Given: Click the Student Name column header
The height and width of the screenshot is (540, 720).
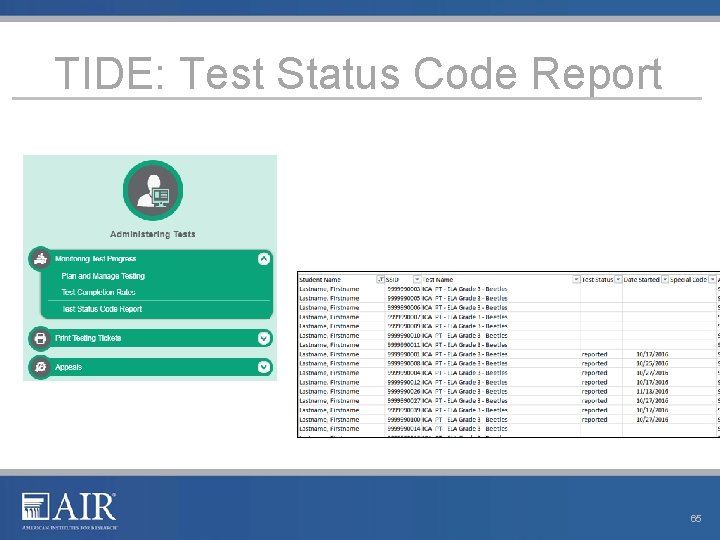Looking at the screenshot, I should tap(320, 280).
